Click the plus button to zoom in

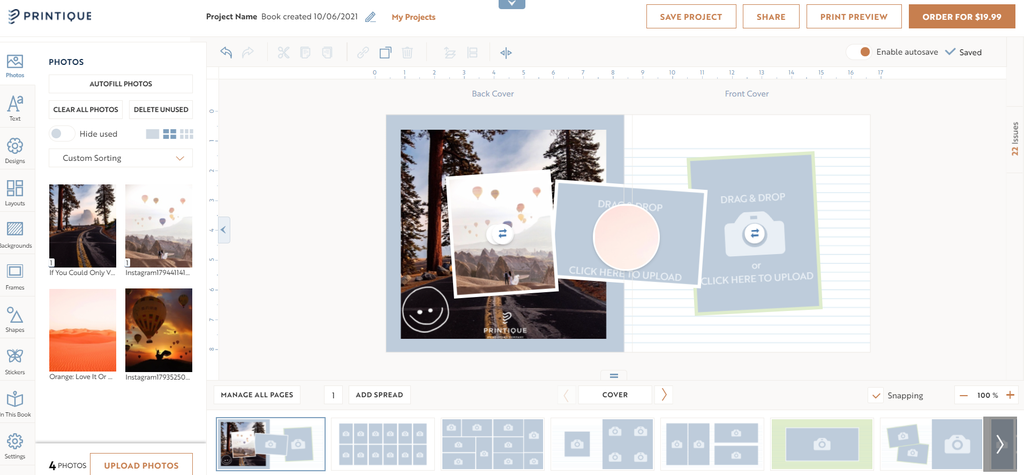click(1010, 395)
